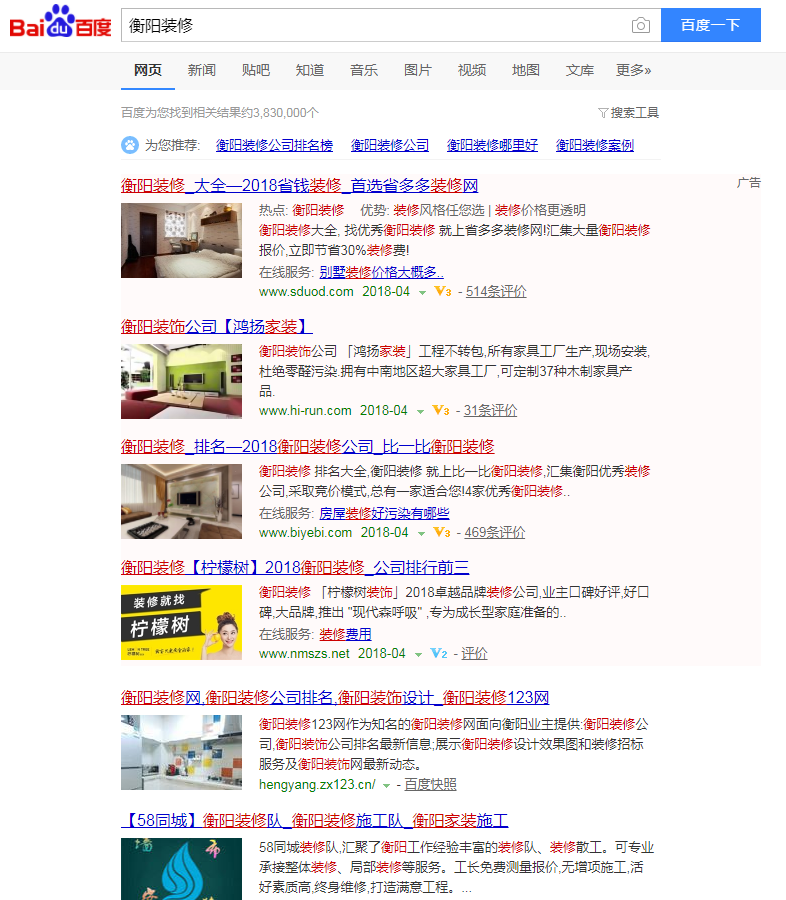Click the V3 badge next to www.sduod.com
This screenshot has width=786, height=900.
443,292
